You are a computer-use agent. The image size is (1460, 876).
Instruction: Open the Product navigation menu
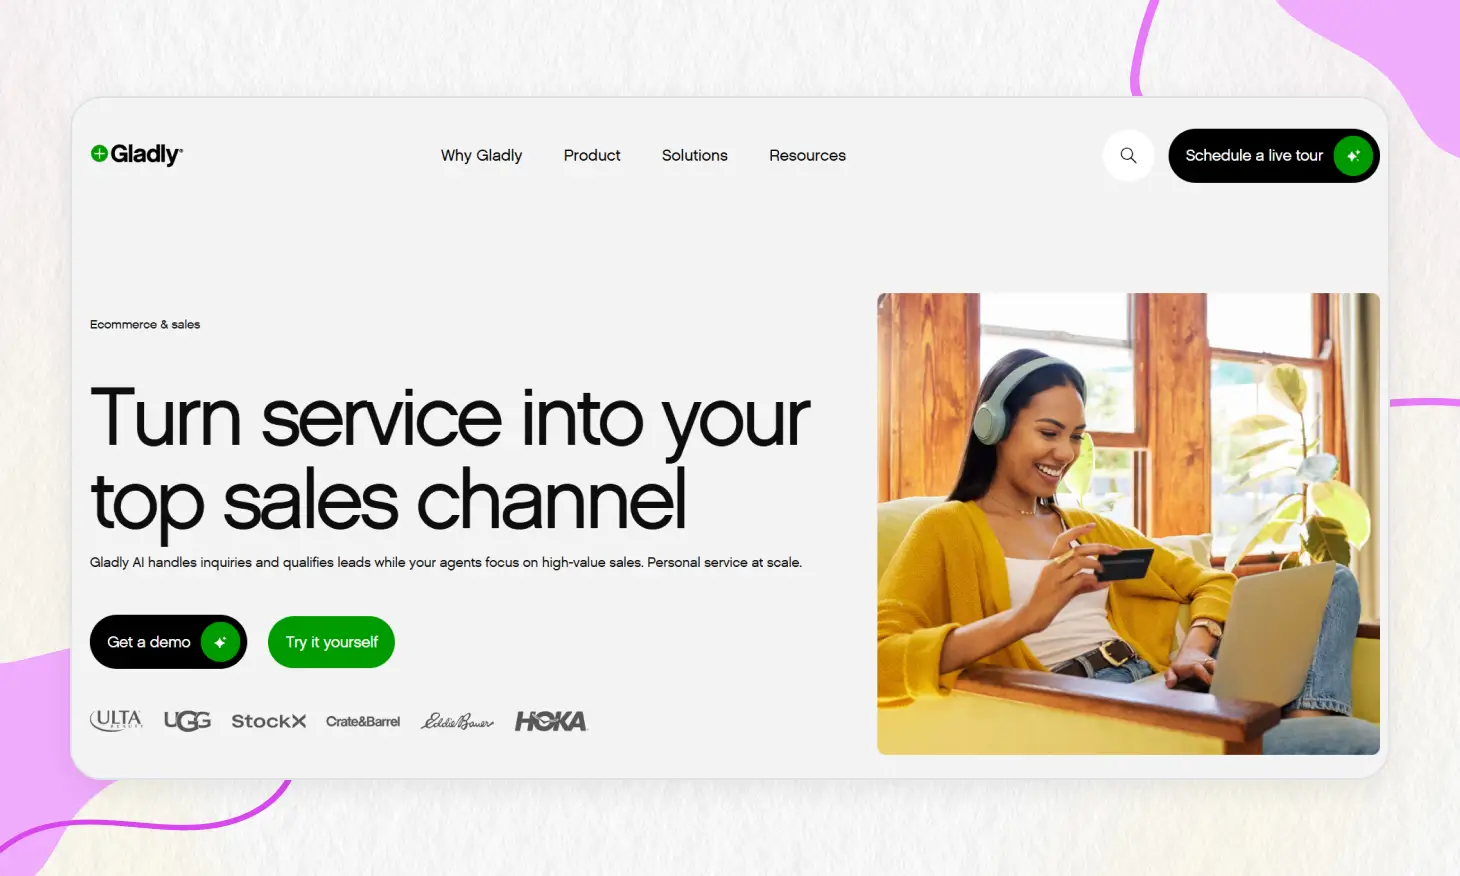pyautogui.click(x=592, y=155)
